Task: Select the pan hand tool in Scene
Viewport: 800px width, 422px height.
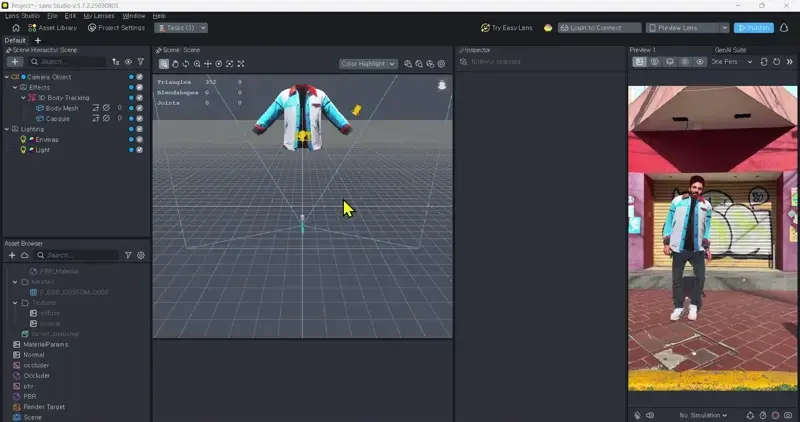Action: (175, 64)
